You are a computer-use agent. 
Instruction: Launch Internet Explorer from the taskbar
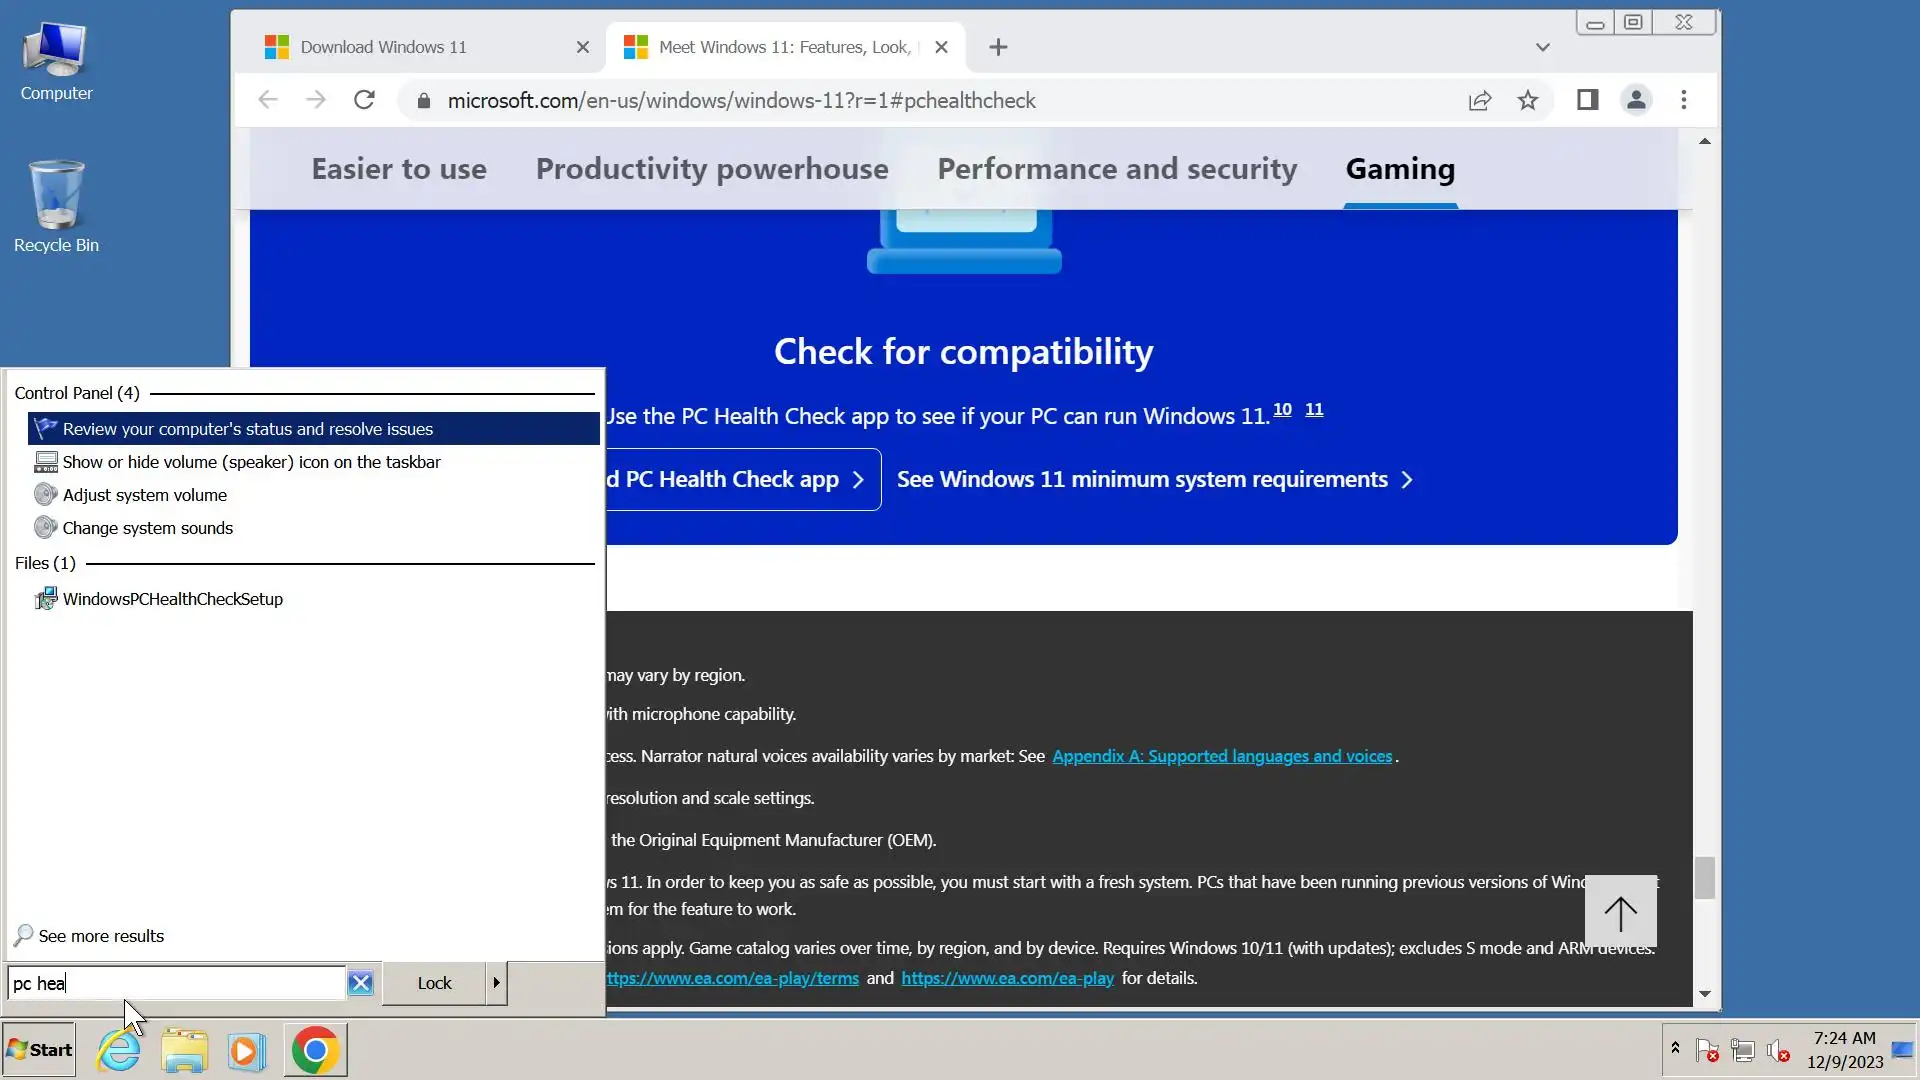click(x=119, y=1050)
